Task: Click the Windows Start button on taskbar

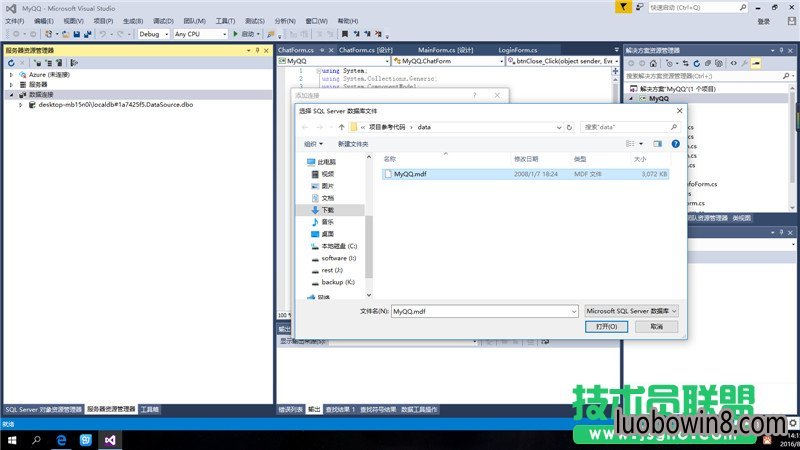Action: pyautogui.click(x=12, y=440)
